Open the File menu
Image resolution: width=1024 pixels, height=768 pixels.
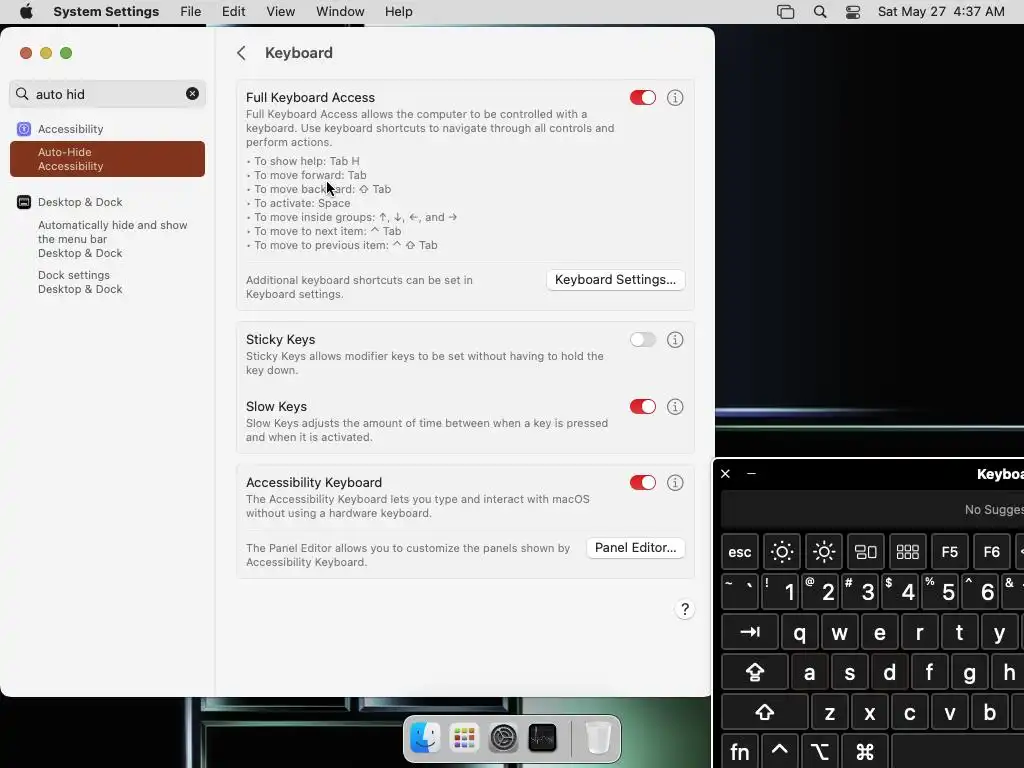pyautogui.click(x=191, y=12)
